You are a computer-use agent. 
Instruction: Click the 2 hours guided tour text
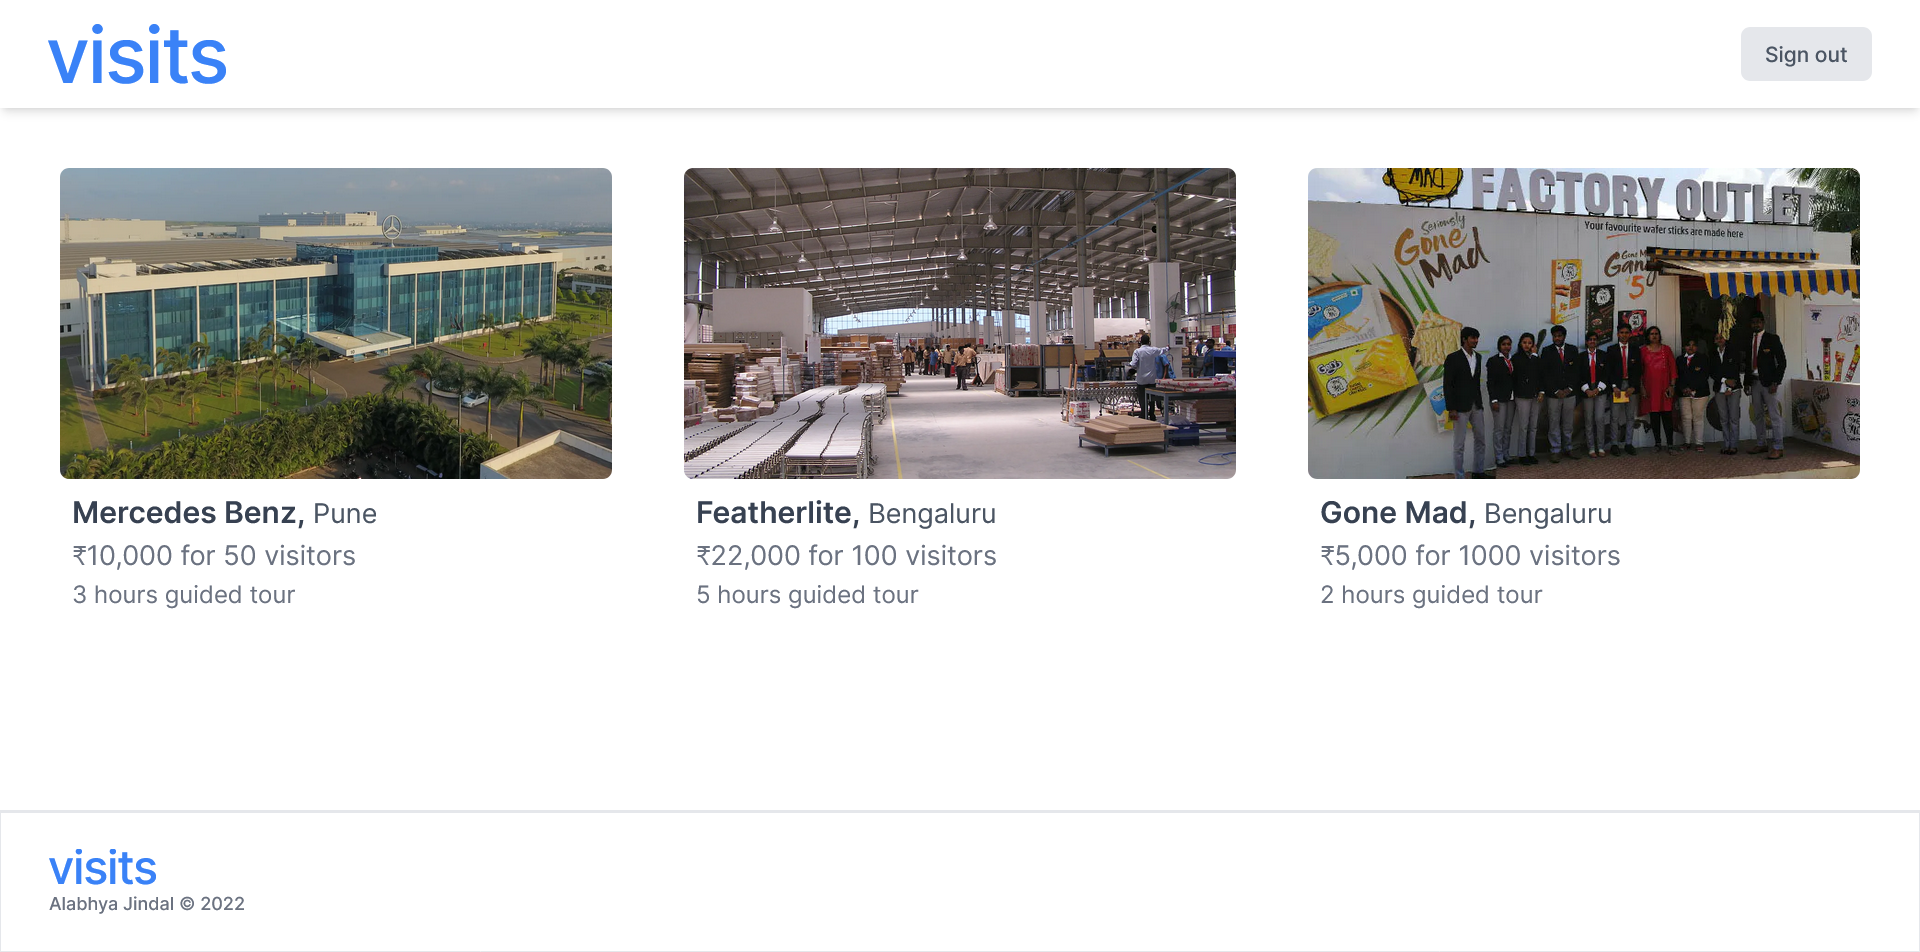click(x=1431, y=595)
